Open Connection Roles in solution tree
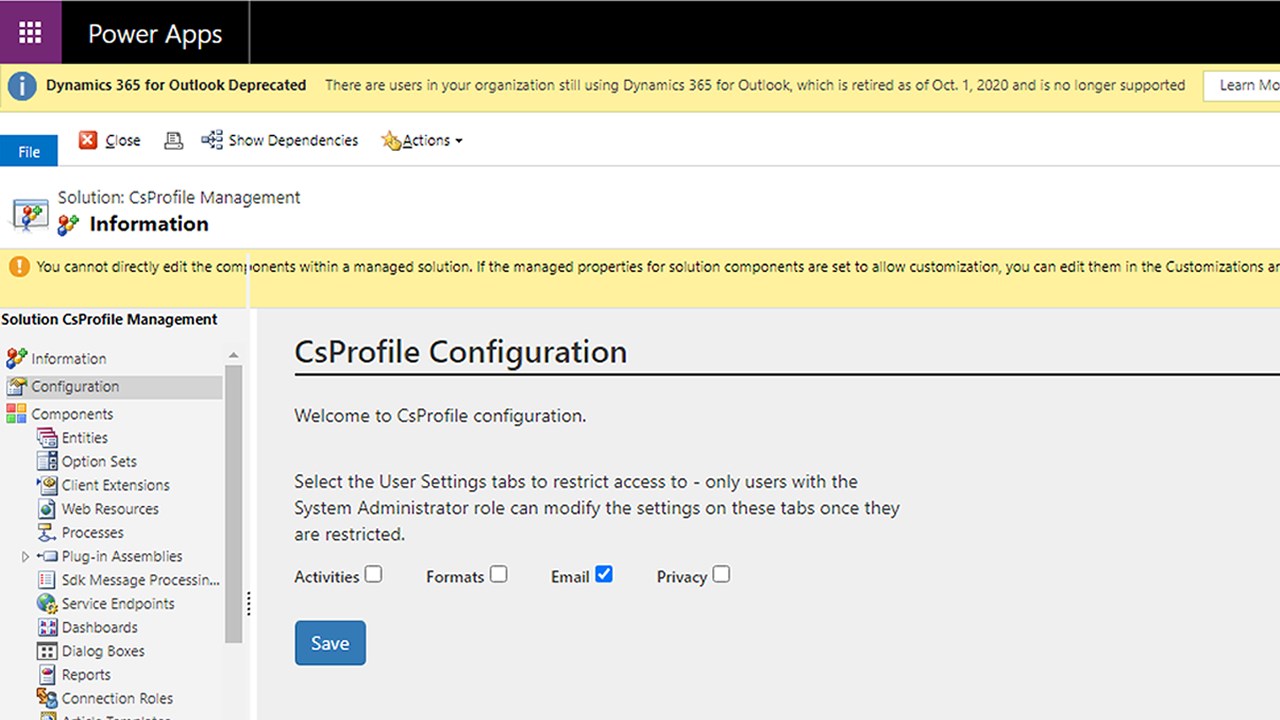Screen dimensions: 1280x720 point(117,699)
